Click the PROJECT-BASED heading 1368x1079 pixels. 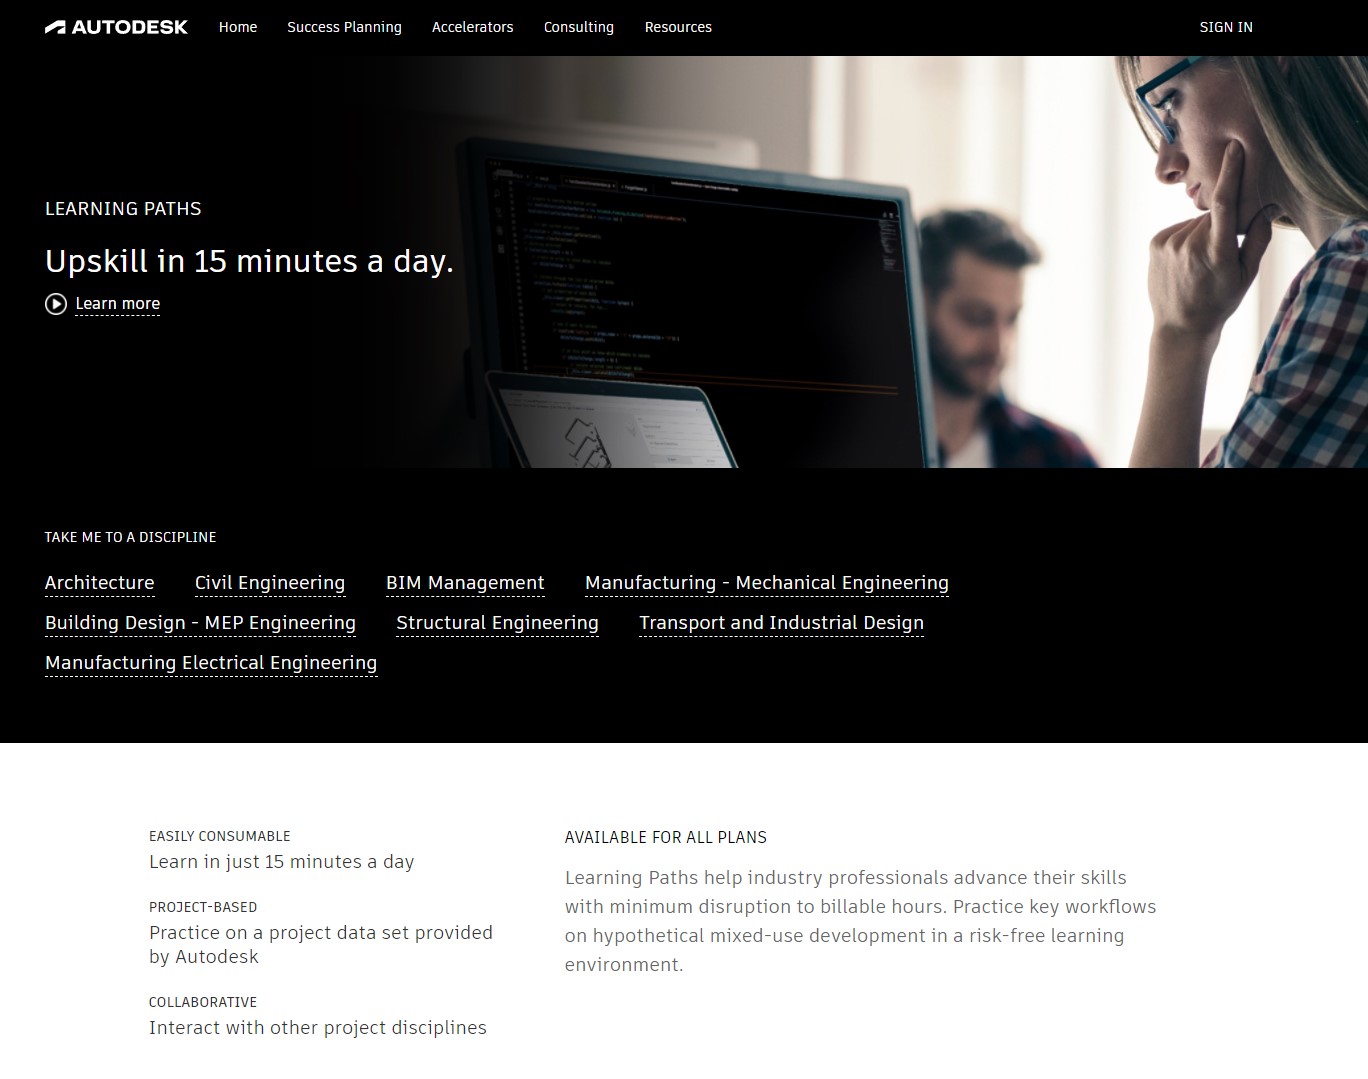203,907
